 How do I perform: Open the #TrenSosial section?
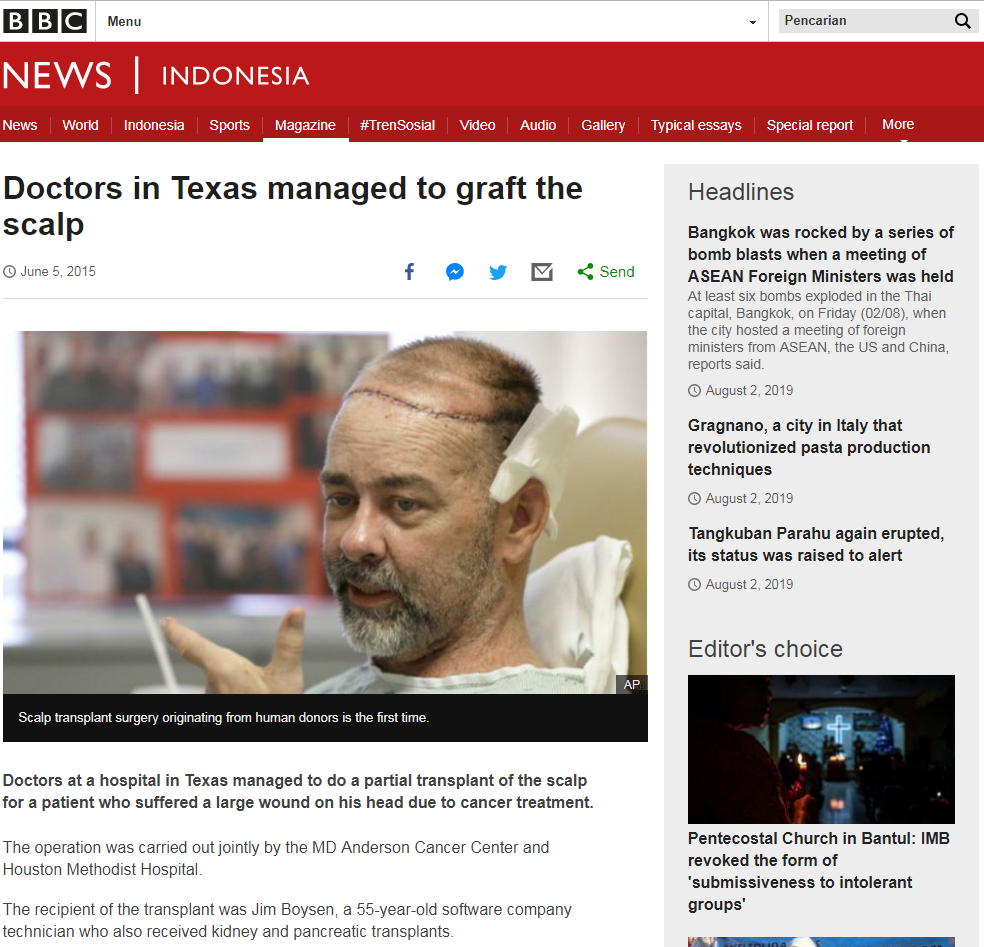(x=397, y=125)
